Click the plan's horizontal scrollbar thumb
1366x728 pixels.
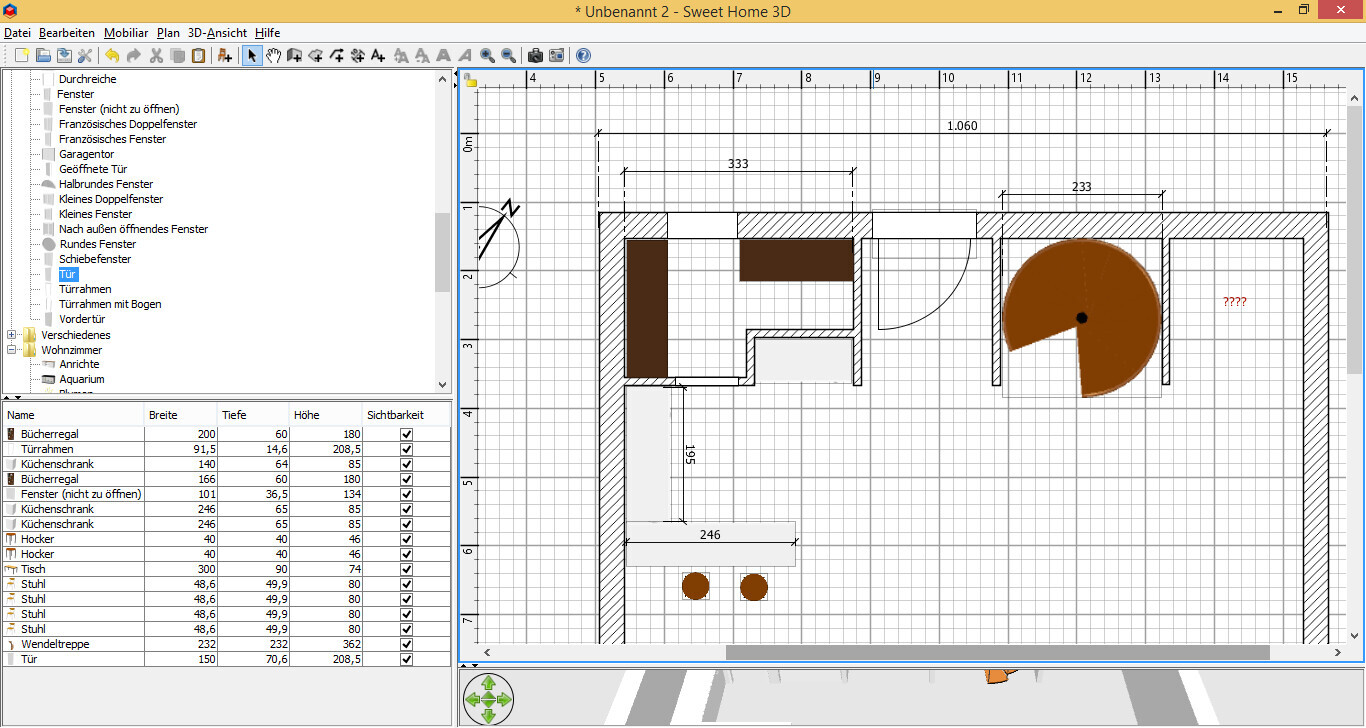(x=997, y=652)
